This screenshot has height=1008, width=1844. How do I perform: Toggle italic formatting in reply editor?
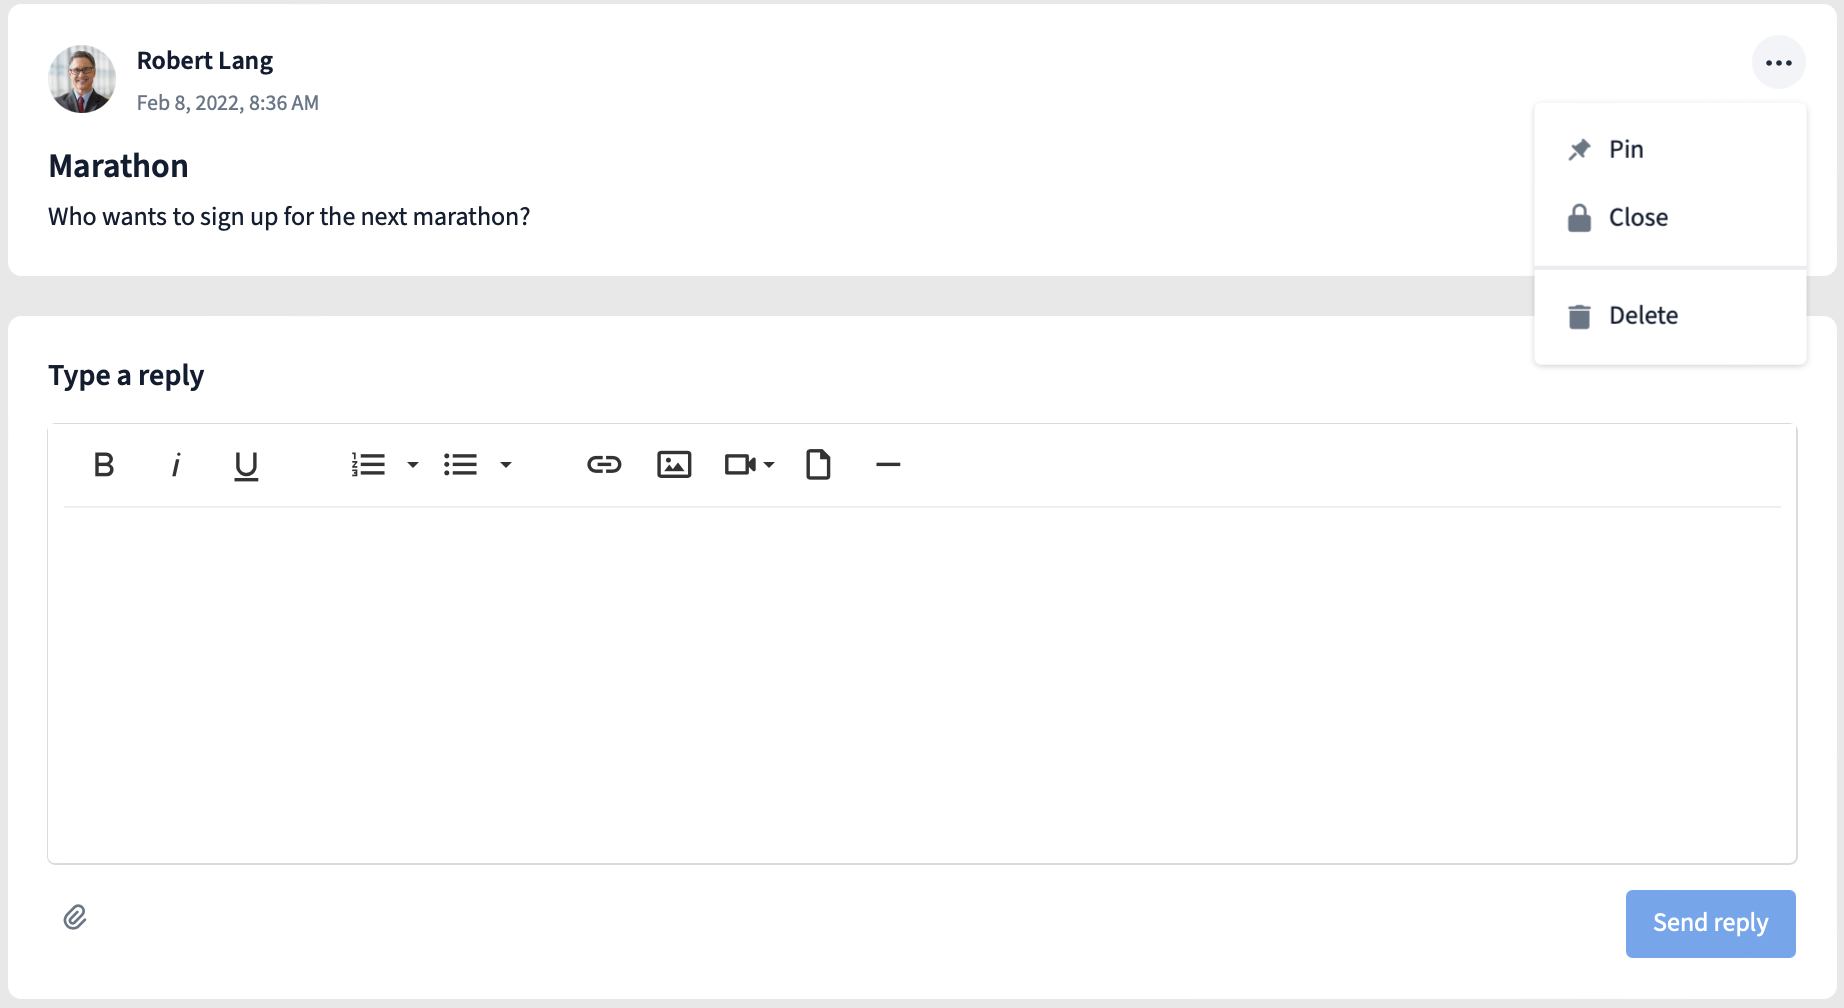176,465
